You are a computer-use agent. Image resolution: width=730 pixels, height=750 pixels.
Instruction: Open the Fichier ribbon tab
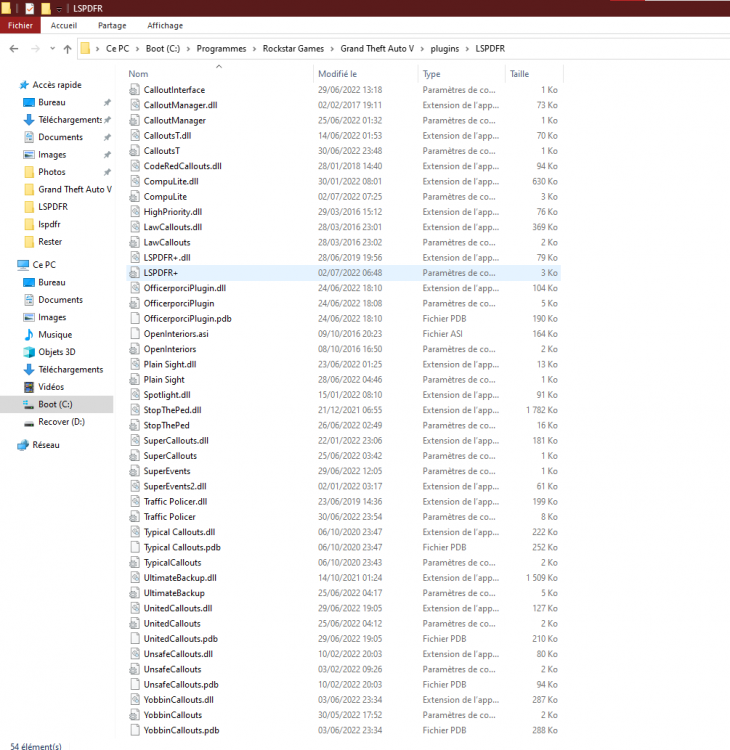pyautogui.click(x=20, y=25)
